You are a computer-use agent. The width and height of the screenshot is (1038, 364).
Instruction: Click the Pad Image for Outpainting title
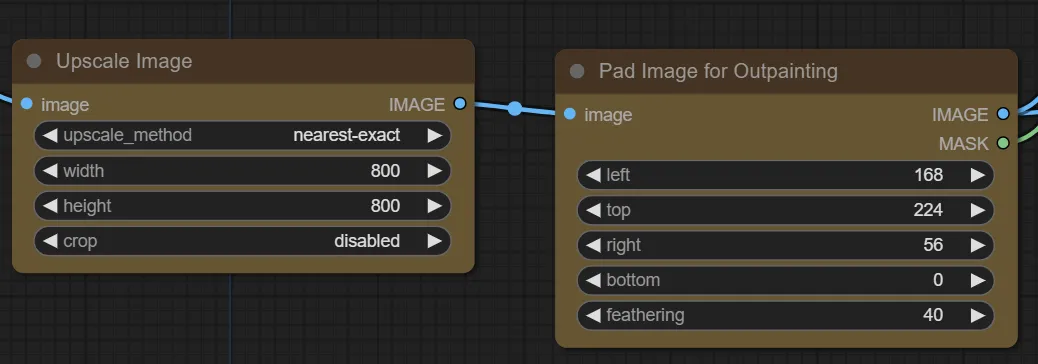pyautogui.click(x=718, y=71)
